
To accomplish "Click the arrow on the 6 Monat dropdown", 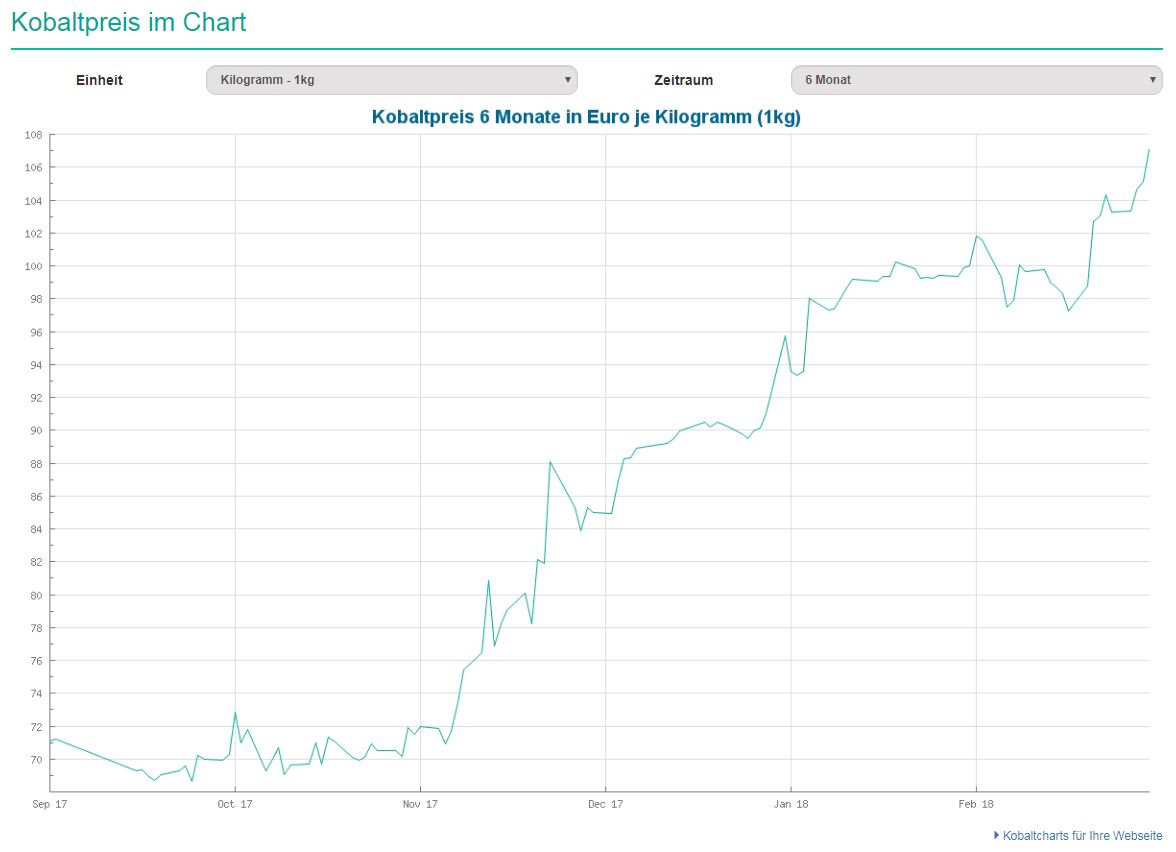I will [1152, 80].
